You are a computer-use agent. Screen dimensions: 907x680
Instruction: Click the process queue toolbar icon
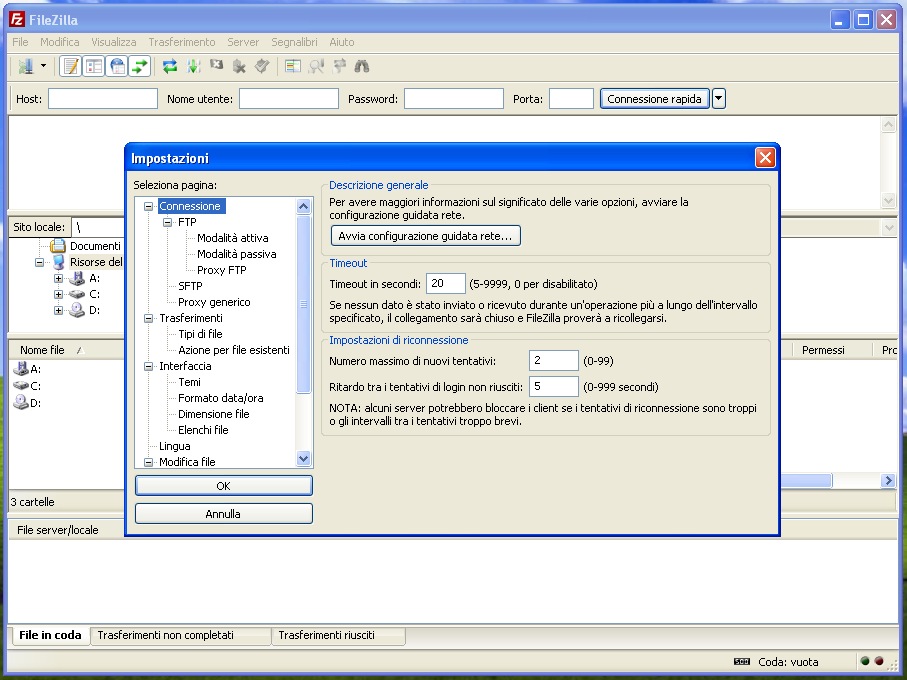pos(193,67)
